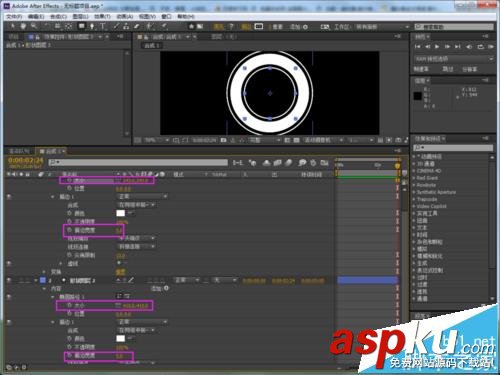Expand Video Copilot effects category
Viewport: 500px width, 375px height.
pyautogui.click(x=414, y=206)
